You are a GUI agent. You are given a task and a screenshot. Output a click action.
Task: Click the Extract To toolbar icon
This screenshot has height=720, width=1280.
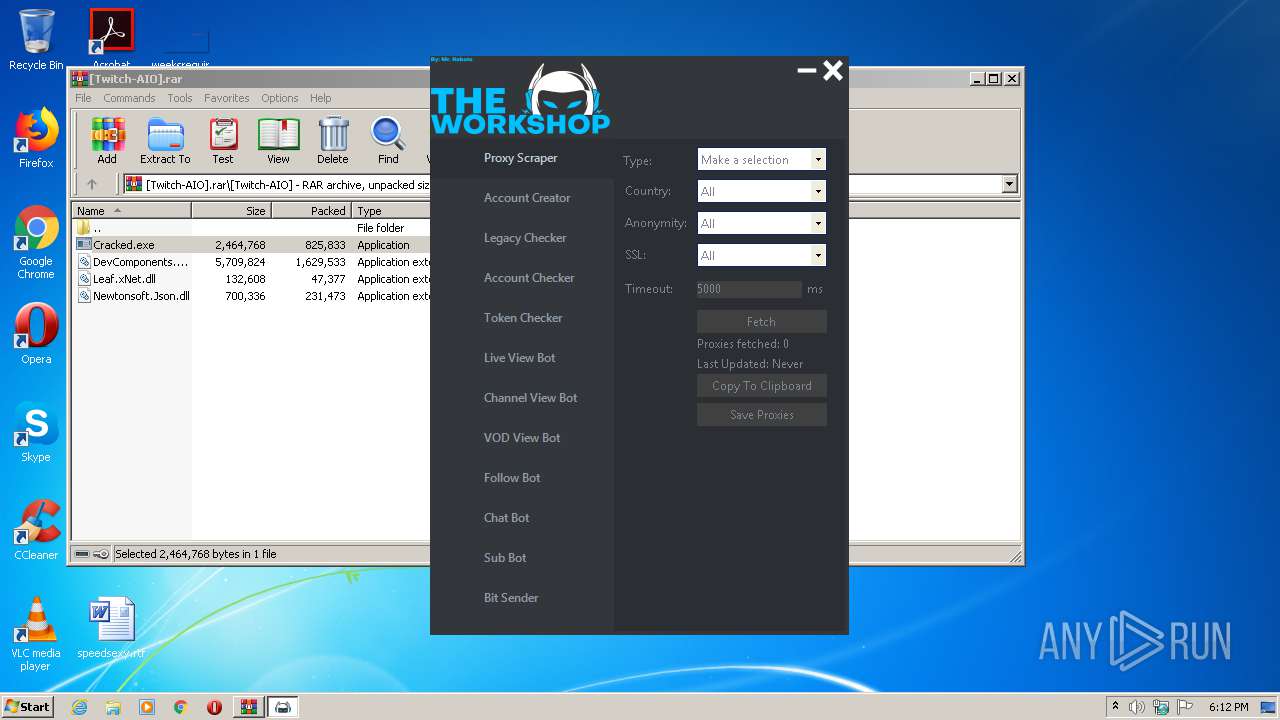click(x=165, y=141)
